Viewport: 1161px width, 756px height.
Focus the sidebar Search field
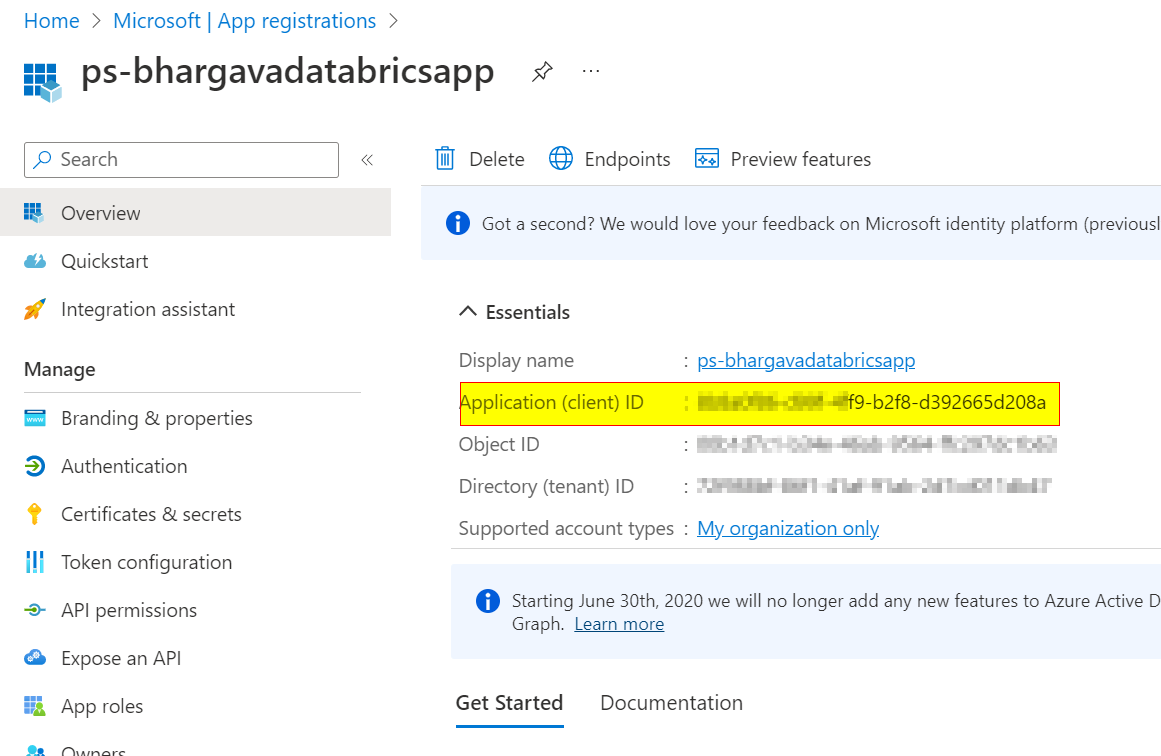(x=181, y=160)
